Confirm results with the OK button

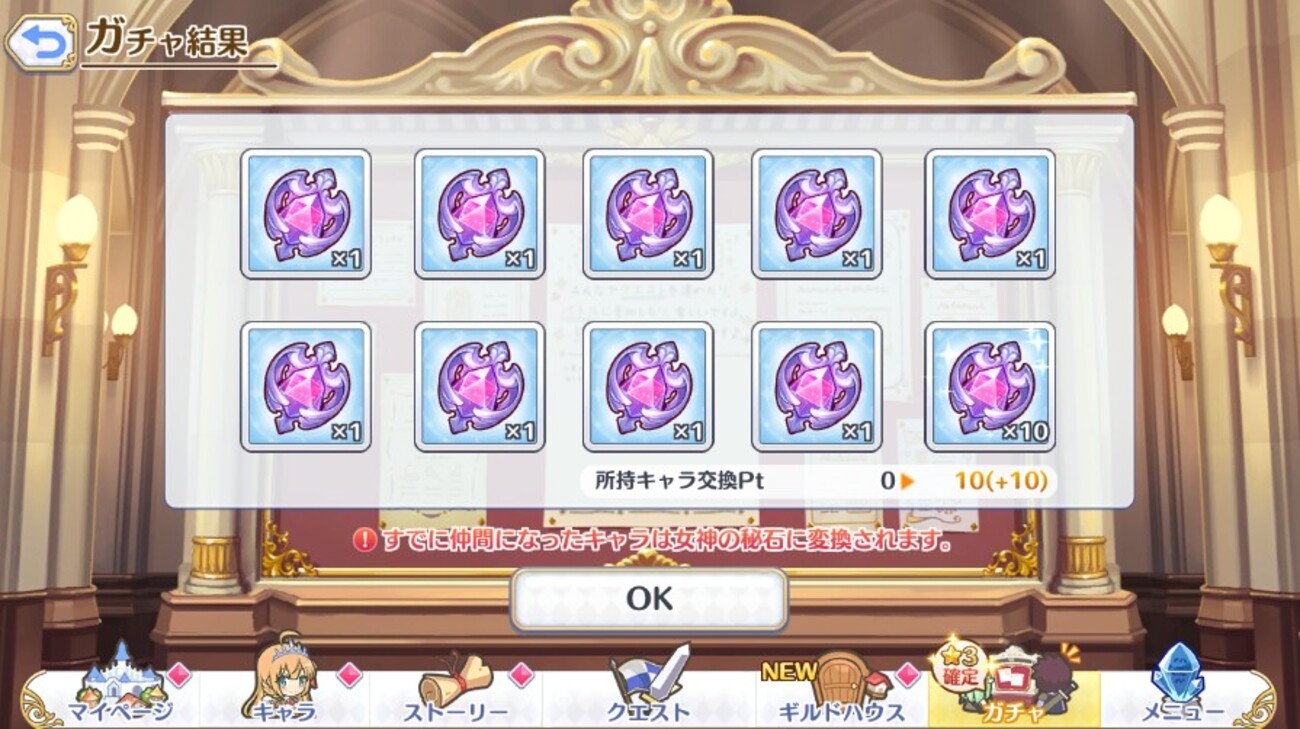tap(649, 599)
